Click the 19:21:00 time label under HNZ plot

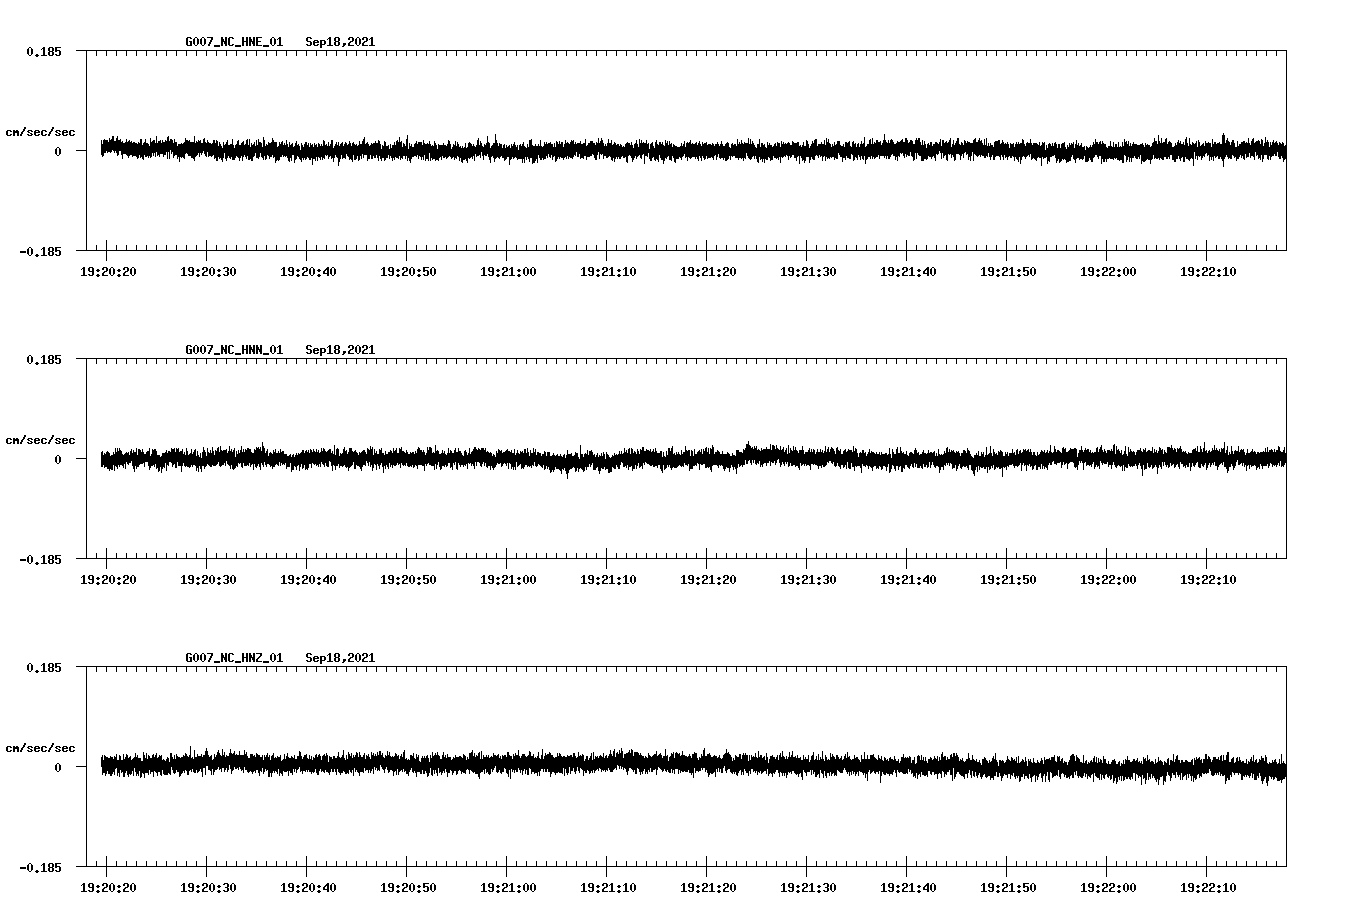click(x=508, y=887)
